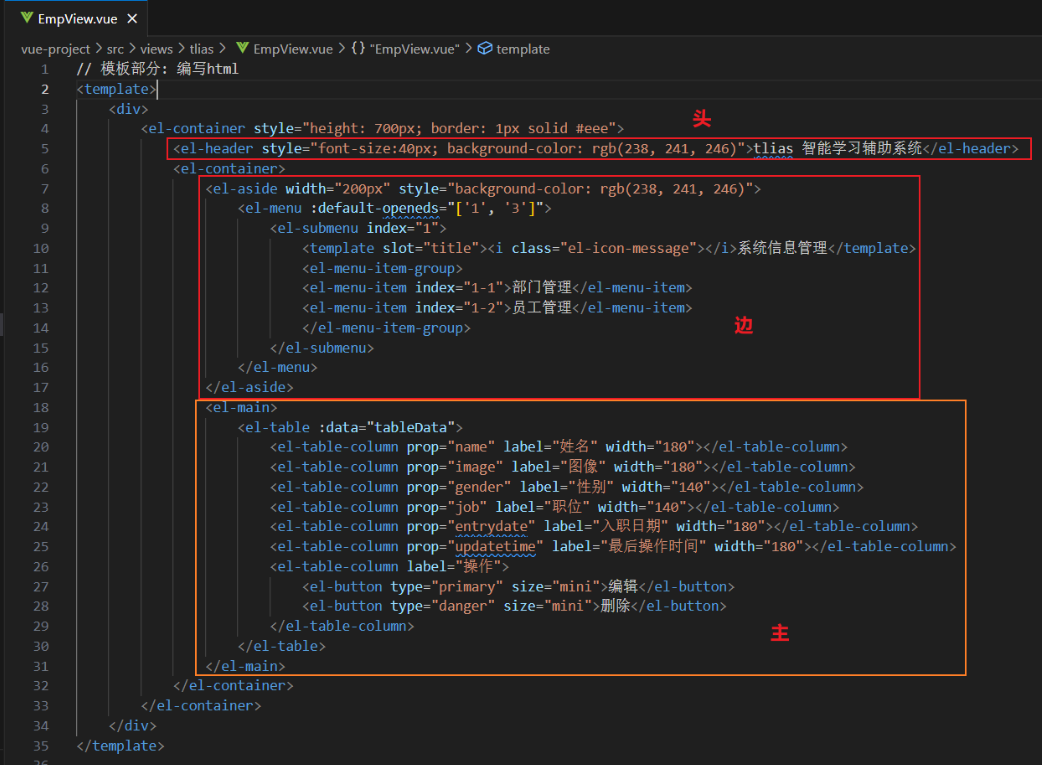Image resolution: width=1042 pixels, height=765 pixels.
Task: Click line number 5 in the gutter
Action: 45,148
